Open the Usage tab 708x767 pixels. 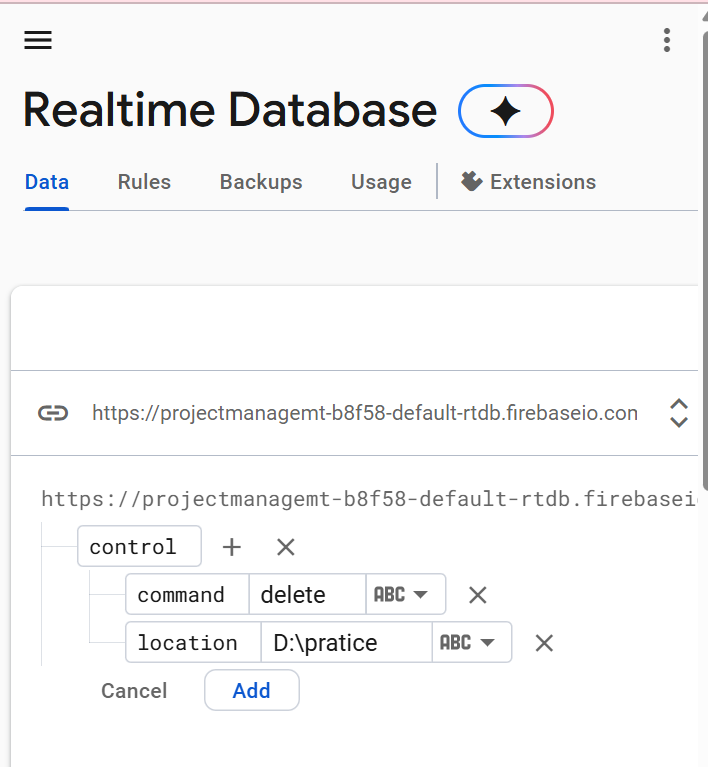381,182
